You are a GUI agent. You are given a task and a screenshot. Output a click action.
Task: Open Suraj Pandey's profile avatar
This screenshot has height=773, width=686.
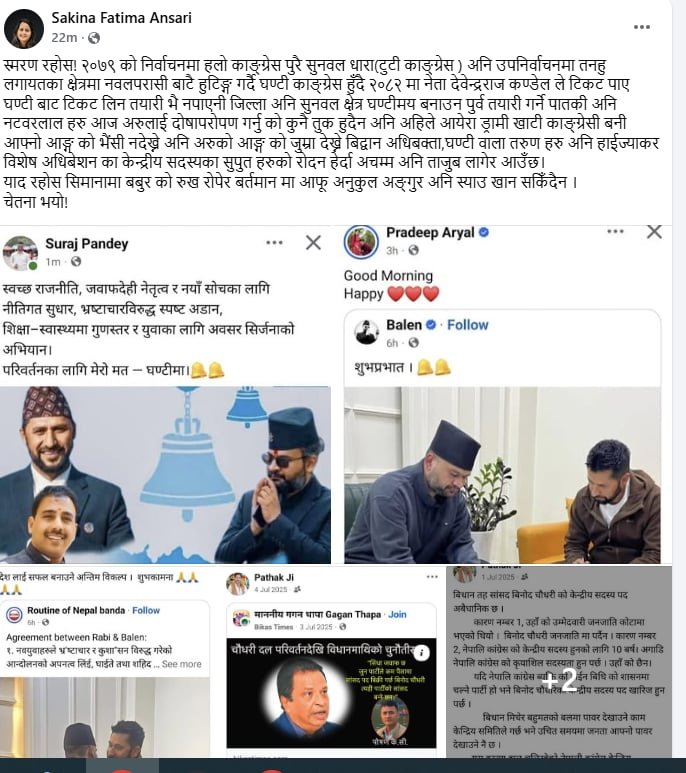tap(20, 253)
